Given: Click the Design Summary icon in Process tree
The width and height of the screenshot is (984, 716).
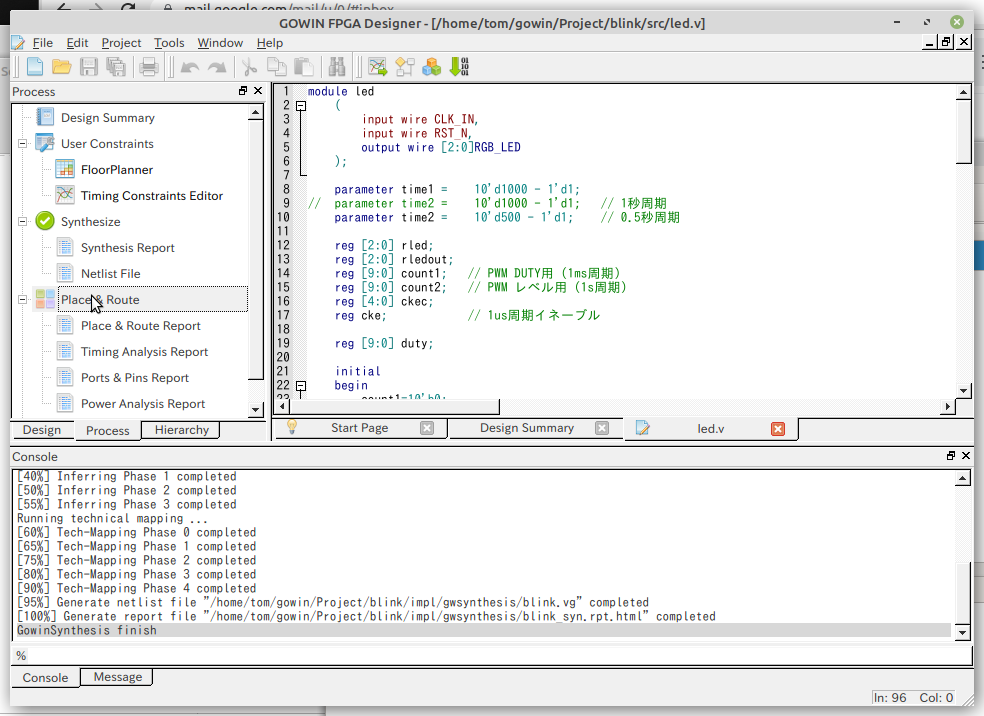Looking at the screenshot, I should (45, 117).
